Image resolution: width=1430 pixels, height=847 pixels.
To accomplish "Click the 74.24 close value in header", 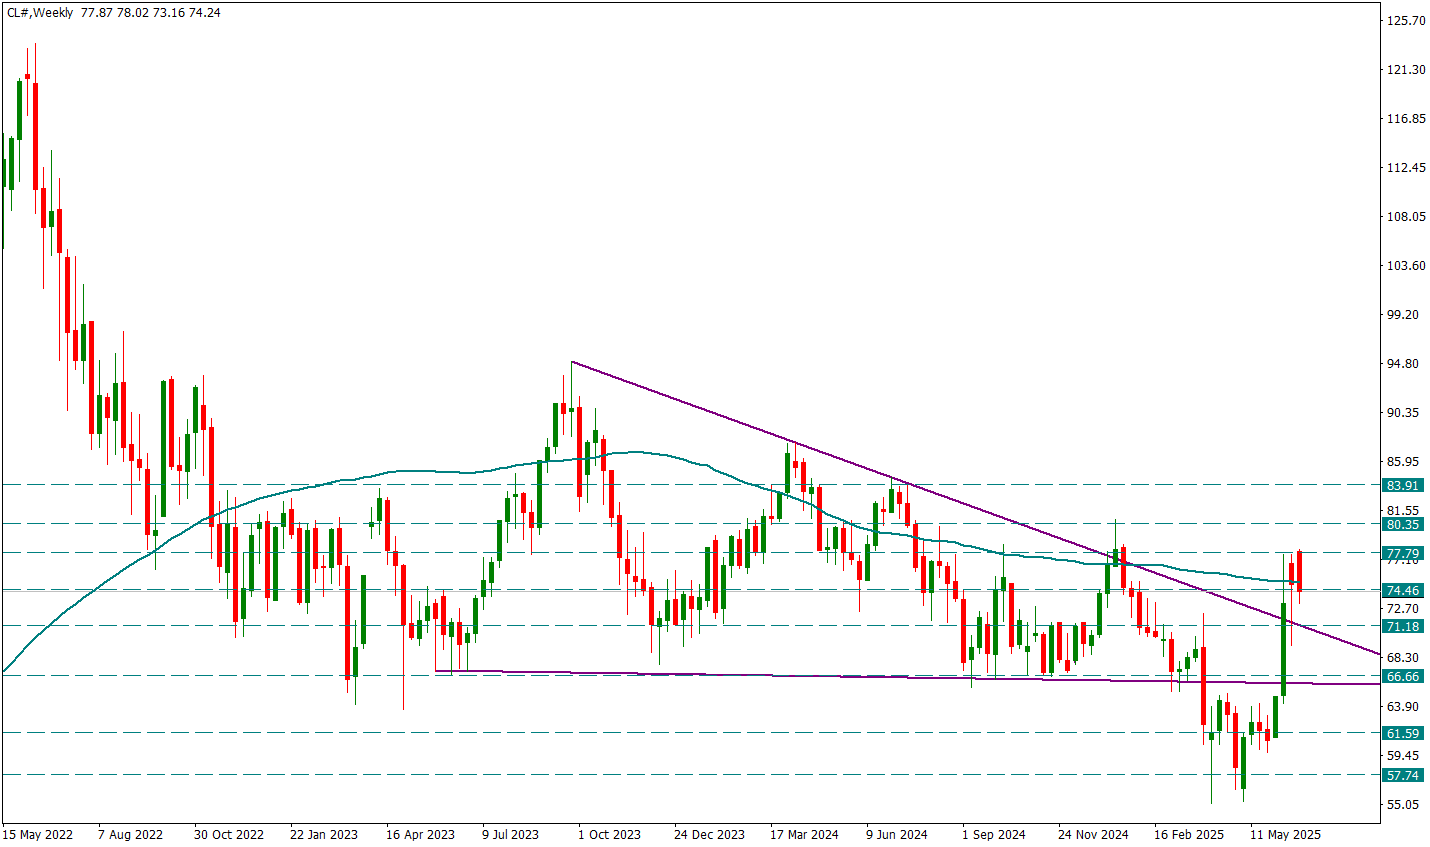I will pyautogui.click(x=205, y=13).
